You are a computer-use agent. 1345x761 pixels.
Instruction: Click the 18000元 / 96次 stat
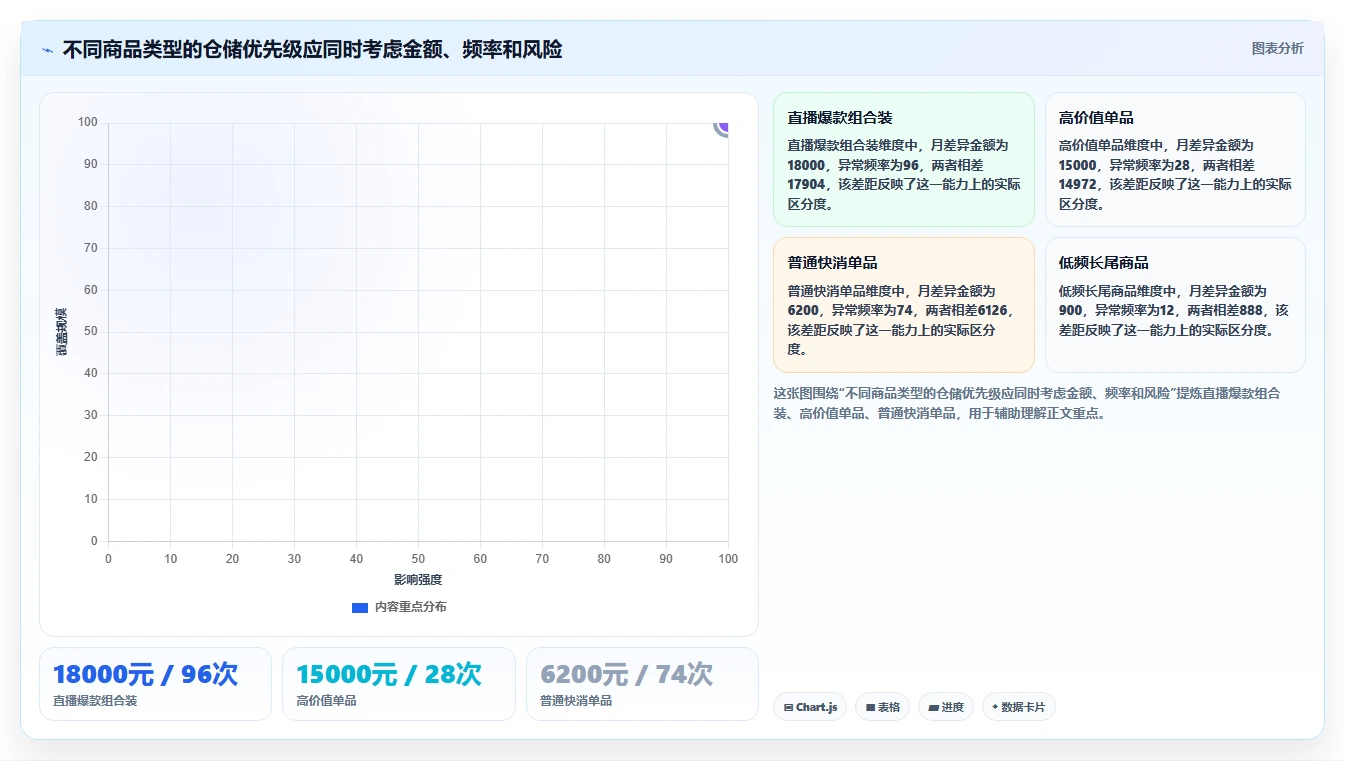145,674
